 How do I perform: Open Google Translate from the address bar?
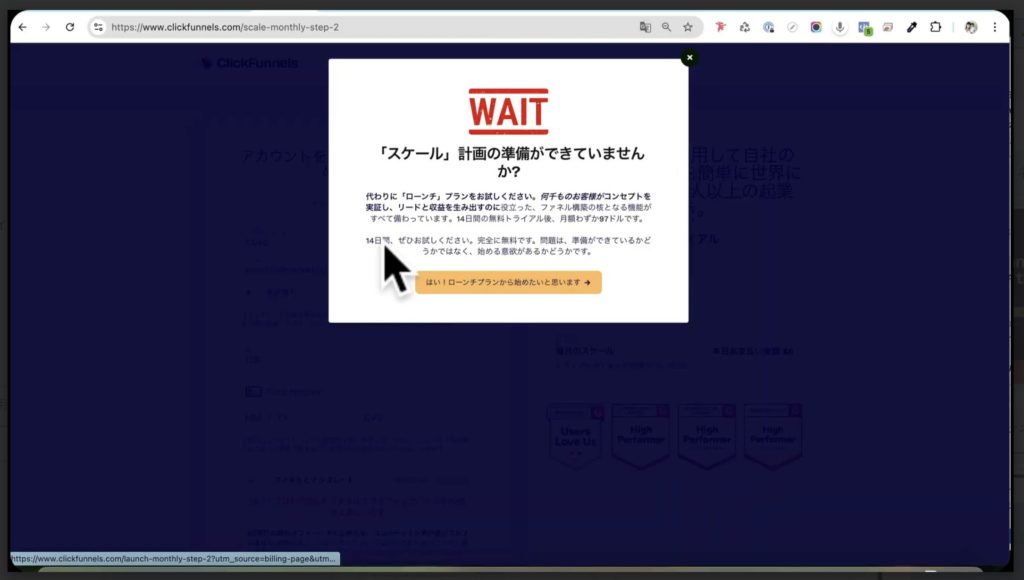click(646, 27)
